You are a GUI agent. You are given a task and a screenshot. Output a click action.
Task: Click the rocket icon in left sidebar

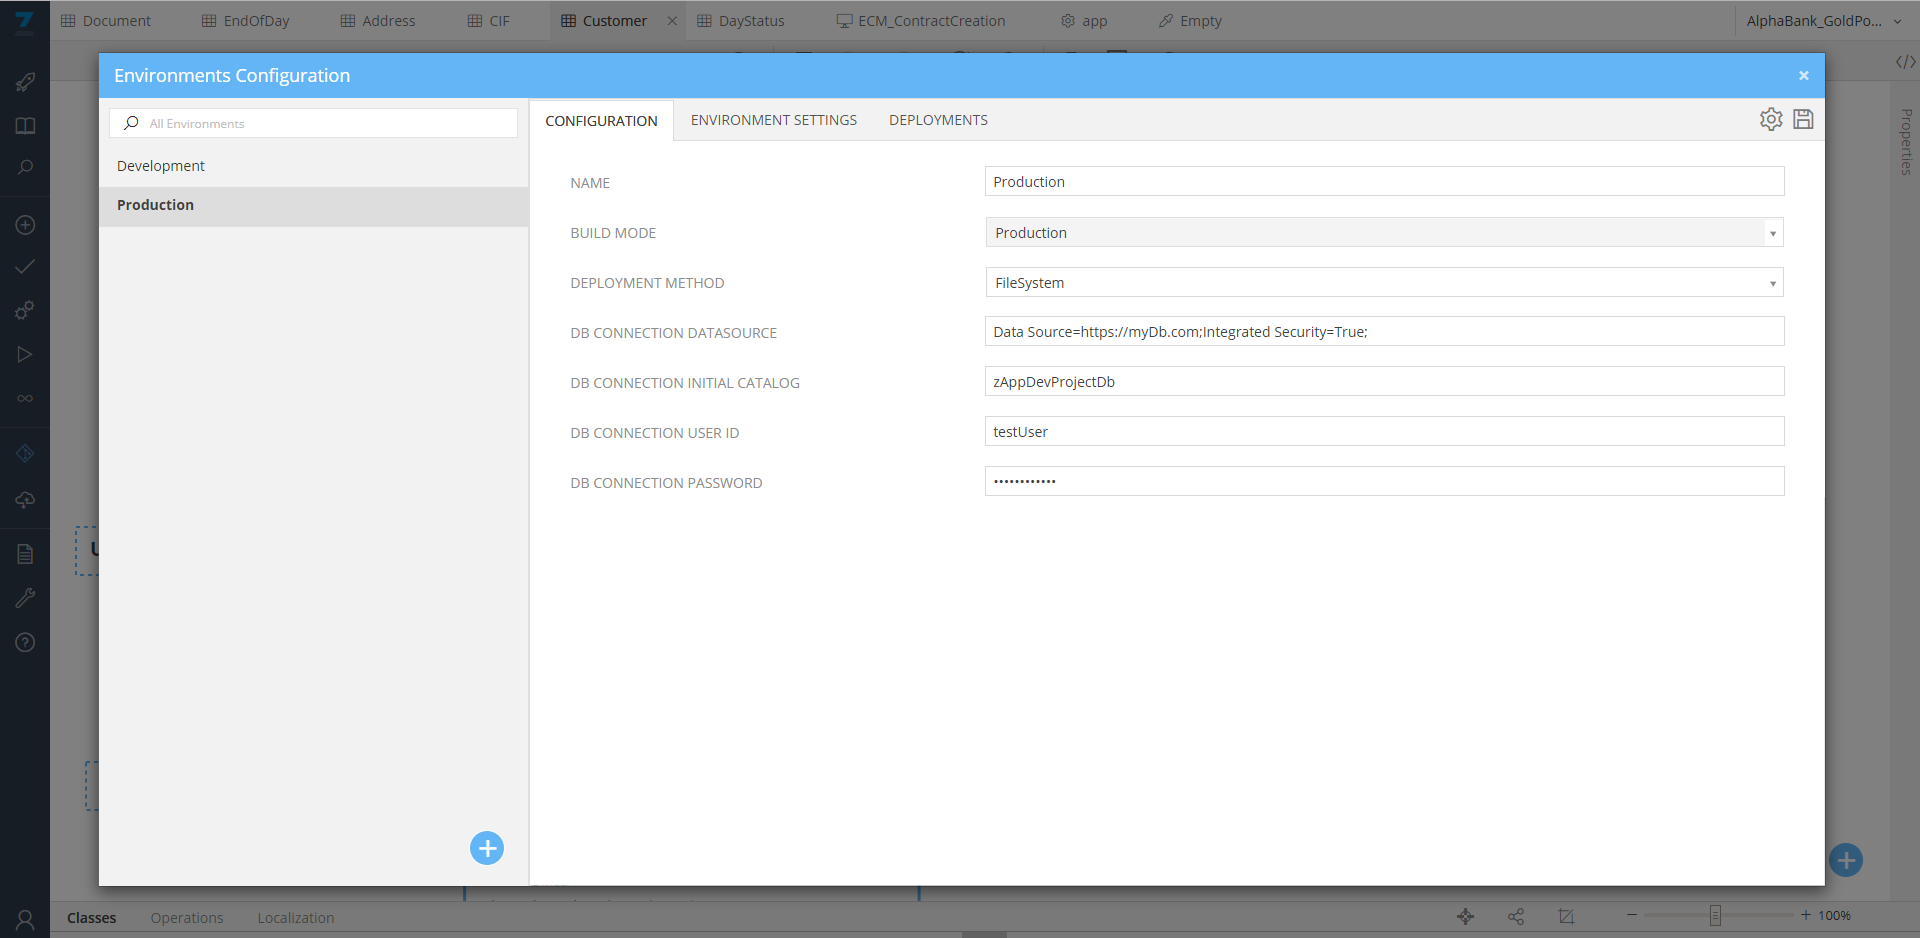tap(25, 82)
